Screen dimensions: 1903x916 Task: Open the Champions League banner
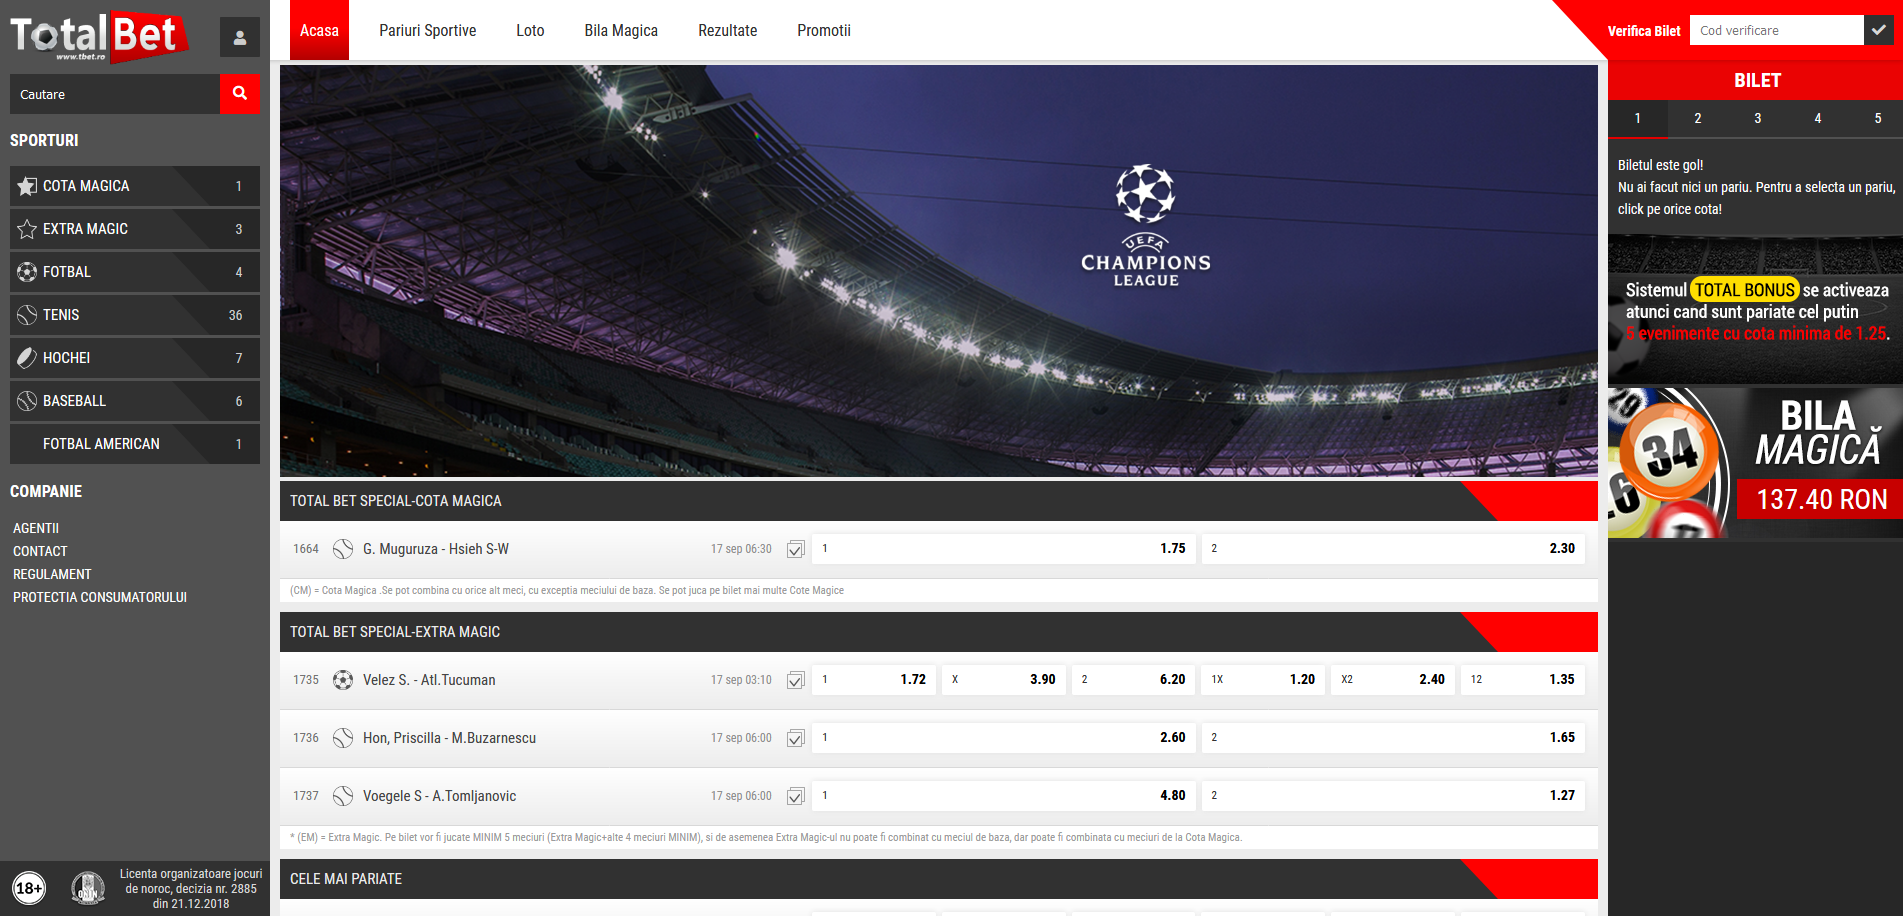[939, 271]
